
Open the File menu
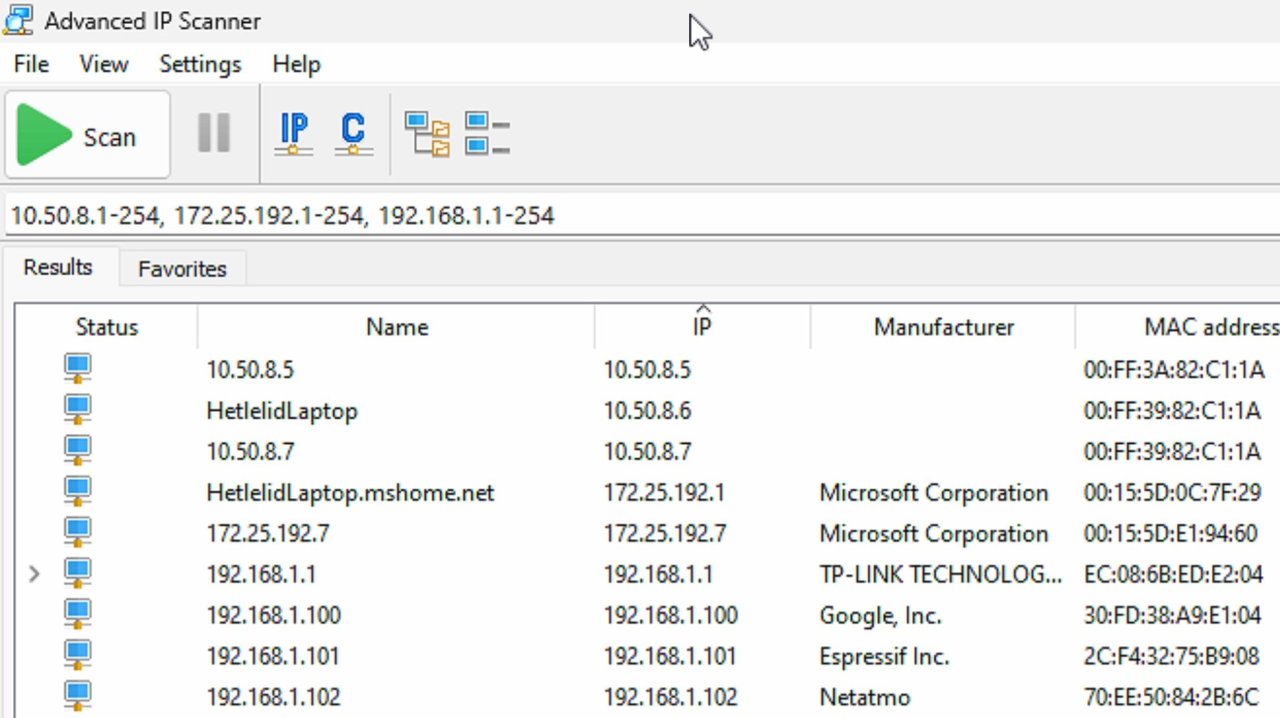[31, 64]
